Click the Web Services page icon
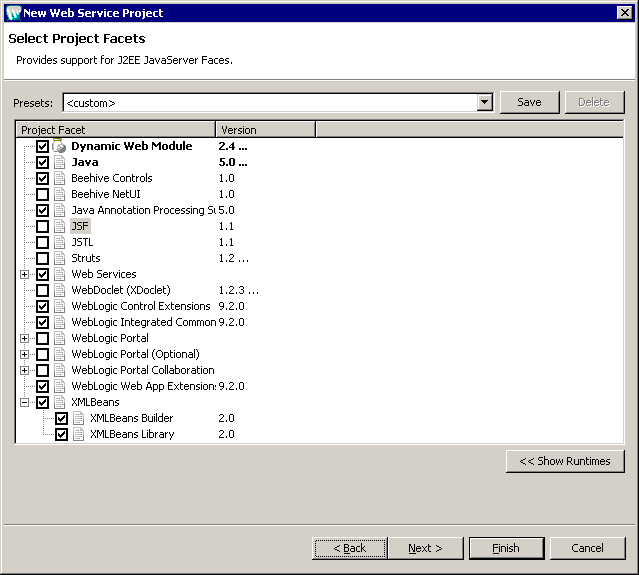The image size is (639, 575). [x=59, y=274]
